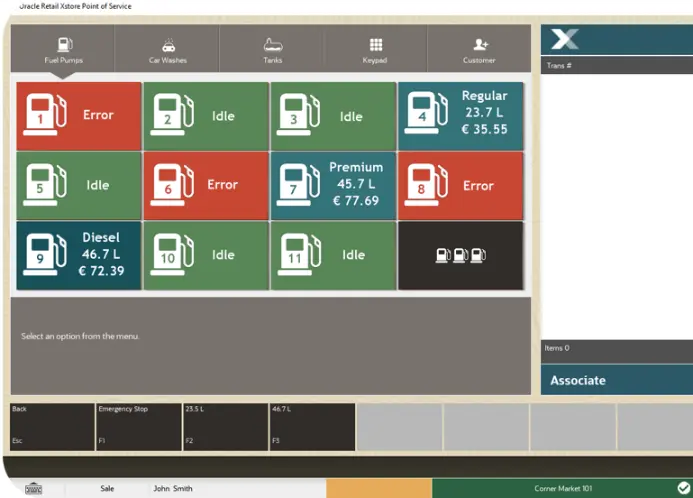Open pump 4 with Regular 23.7 L

(460, 116)
